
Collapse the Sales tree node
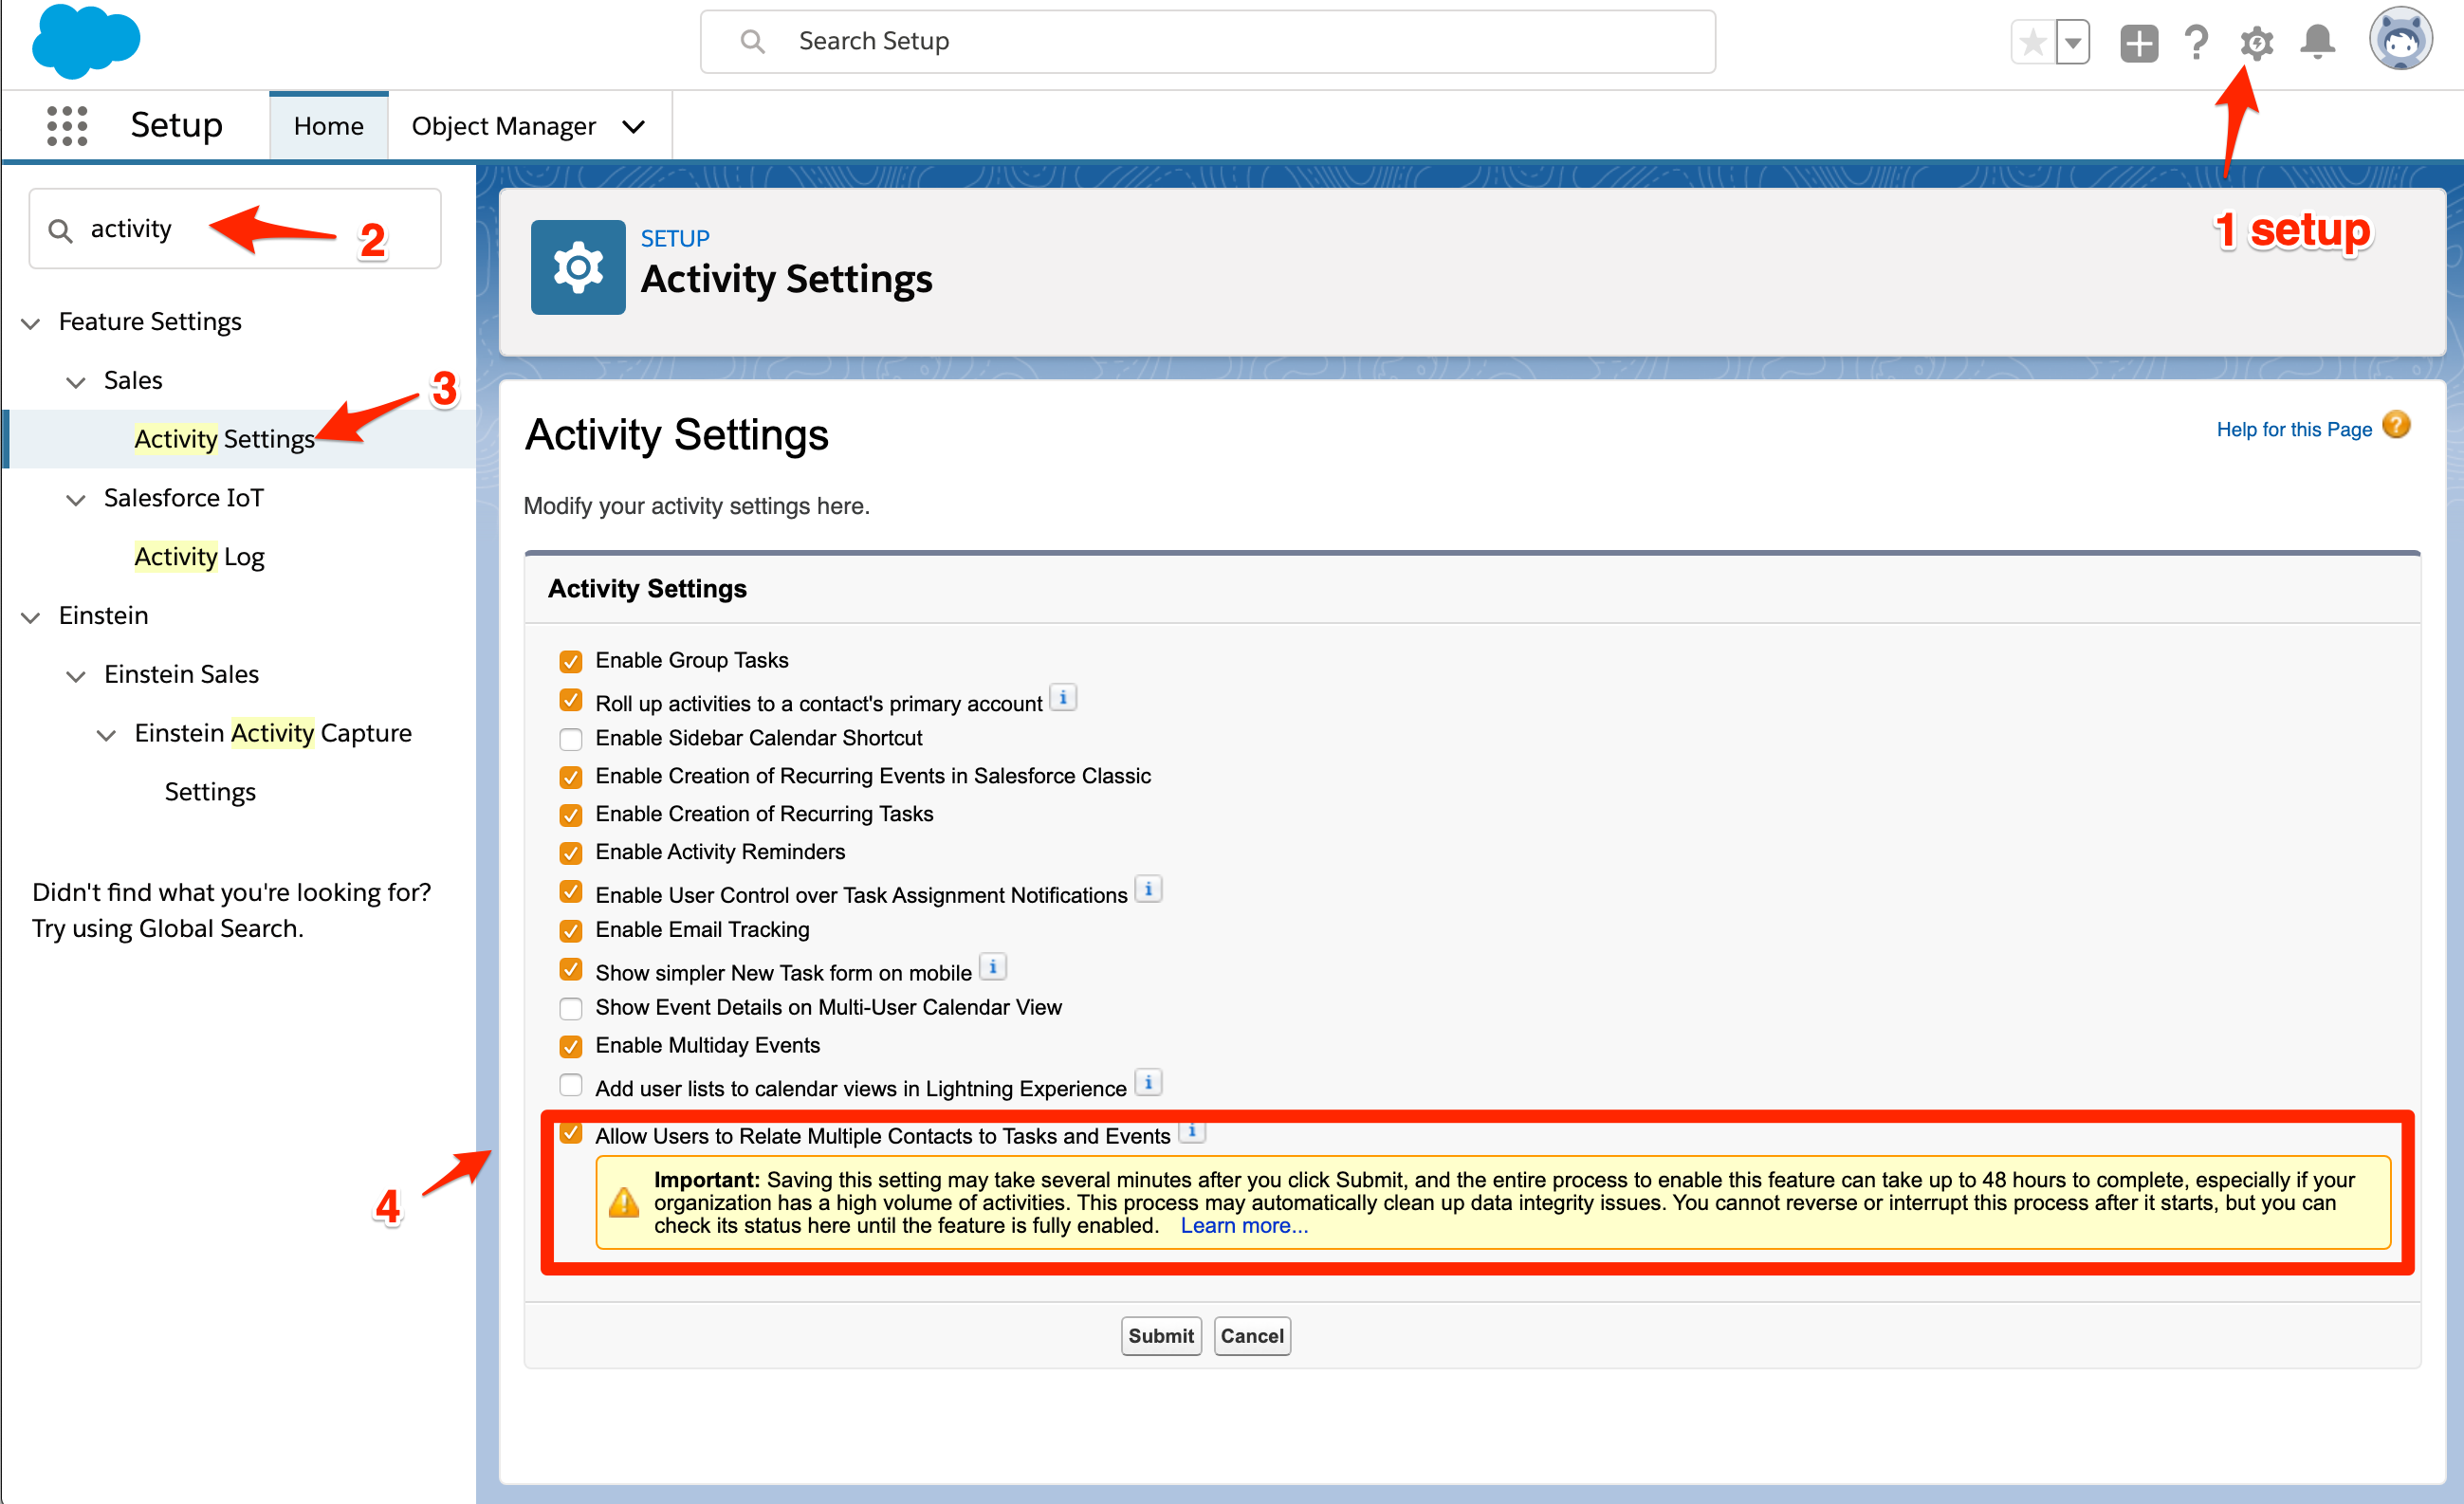76,382
